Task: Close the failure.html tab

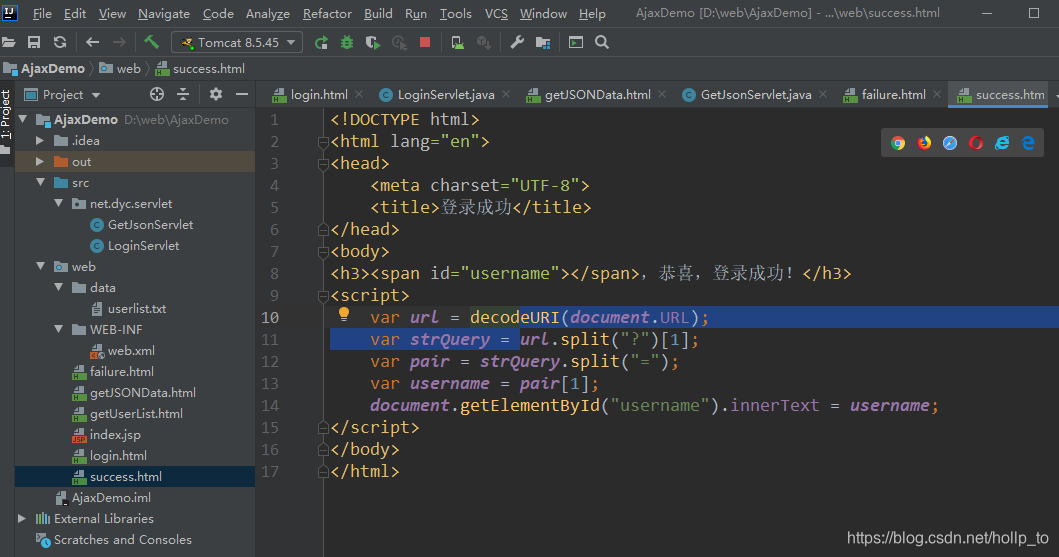Action: coord(937,95)
